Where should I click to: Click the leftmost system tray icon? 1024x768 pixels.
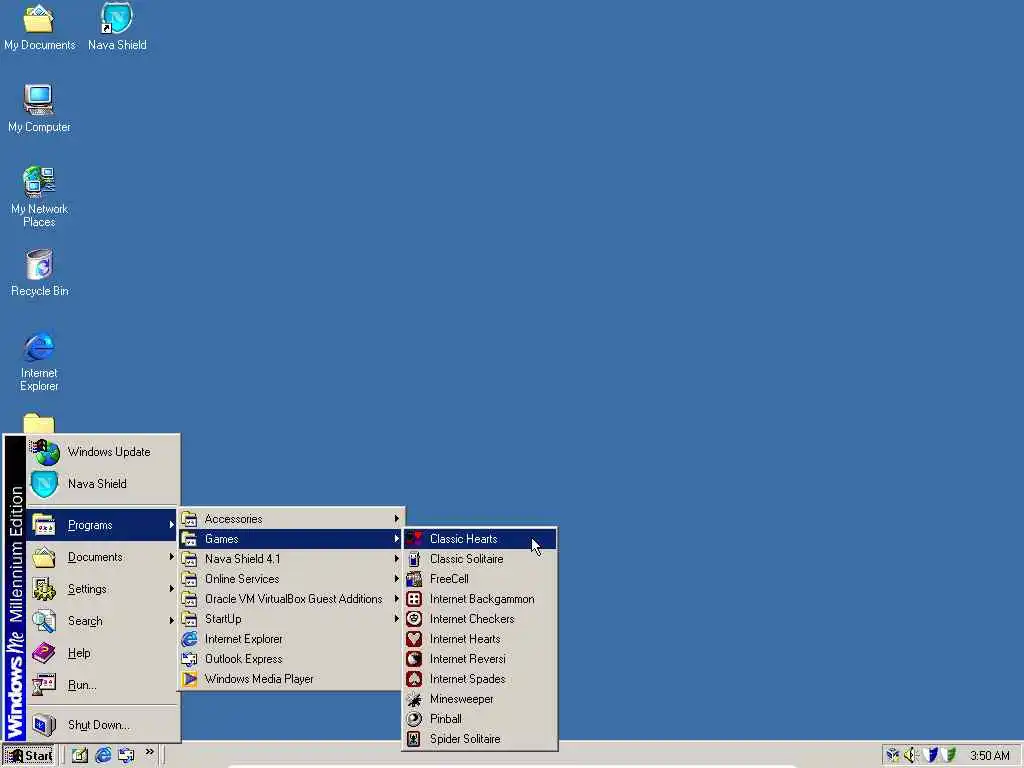[x=893, y=756]
